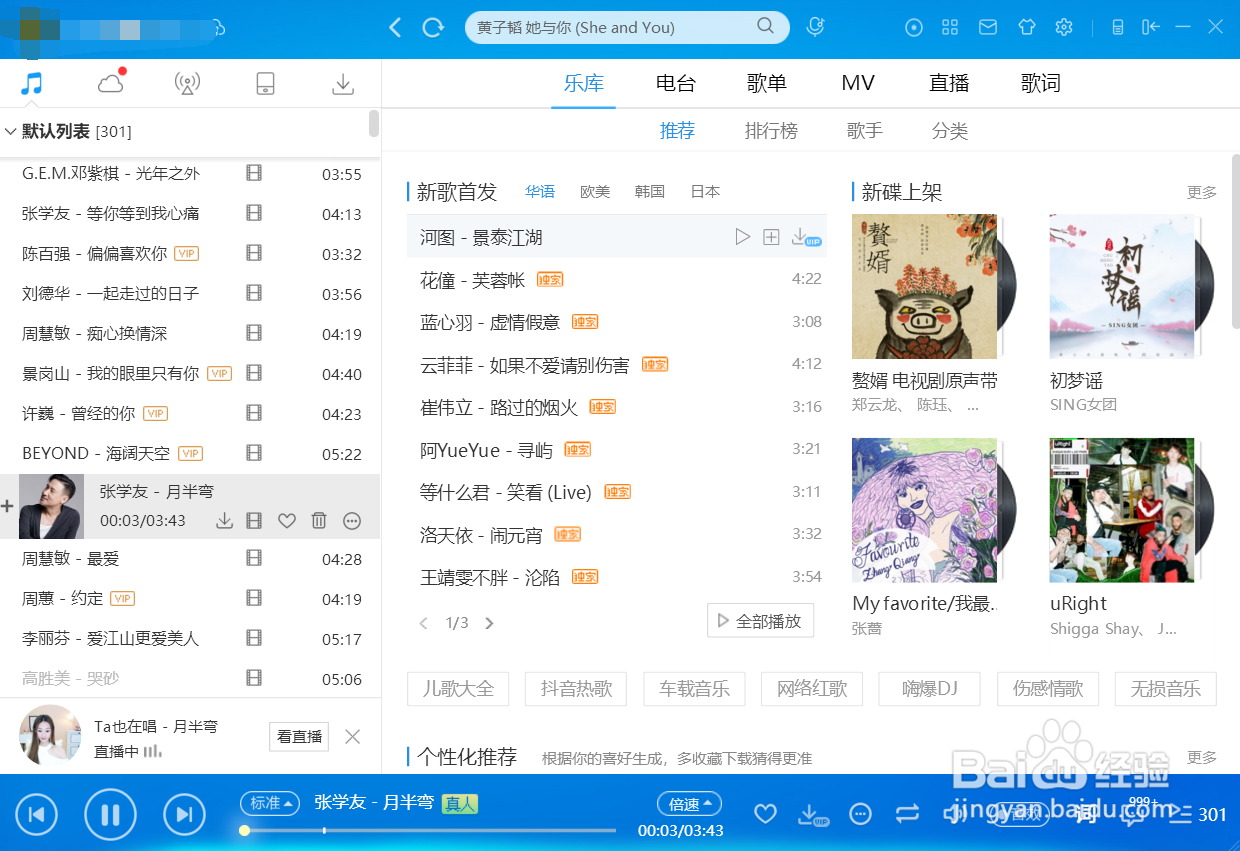Open settings gear in title bar
Screen dimensions: 1240x851
click(x=1064, y=27)
